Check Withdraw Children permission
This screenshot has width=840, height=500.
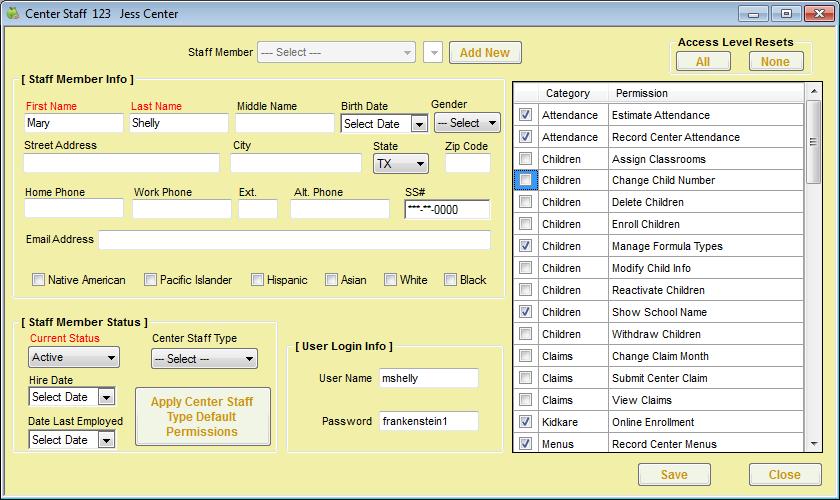526,333
